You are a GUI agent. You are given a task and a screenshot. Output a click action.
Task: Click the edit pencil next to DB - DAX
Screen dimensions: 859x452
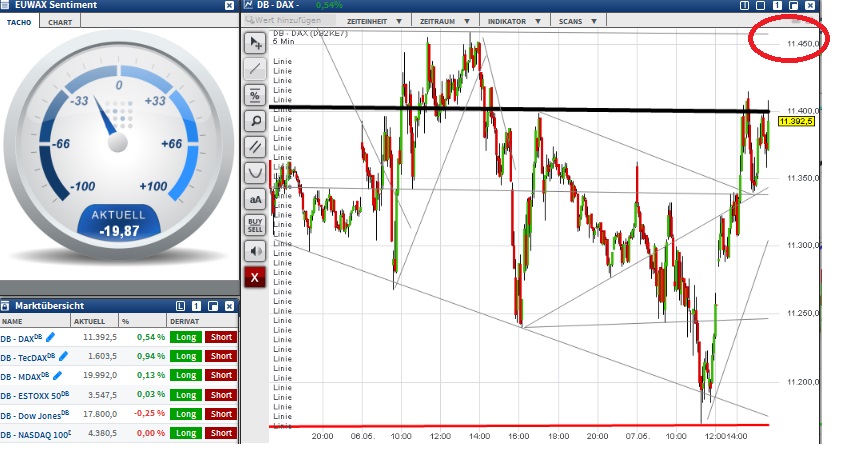click(x=51, y=337)
